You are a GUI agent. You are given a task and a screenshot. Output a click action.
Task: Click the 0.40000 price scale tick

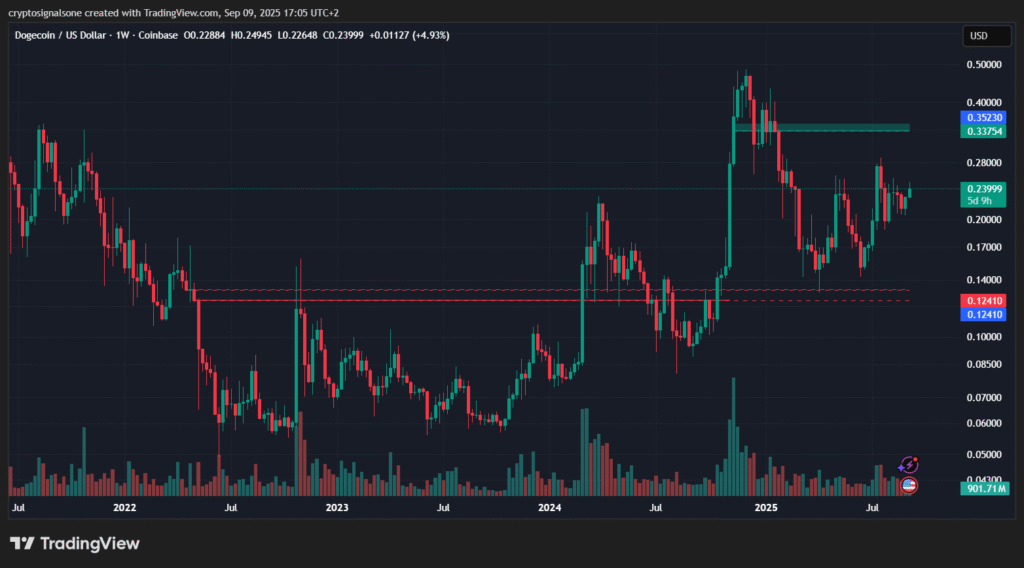click(x=984, y=103)
